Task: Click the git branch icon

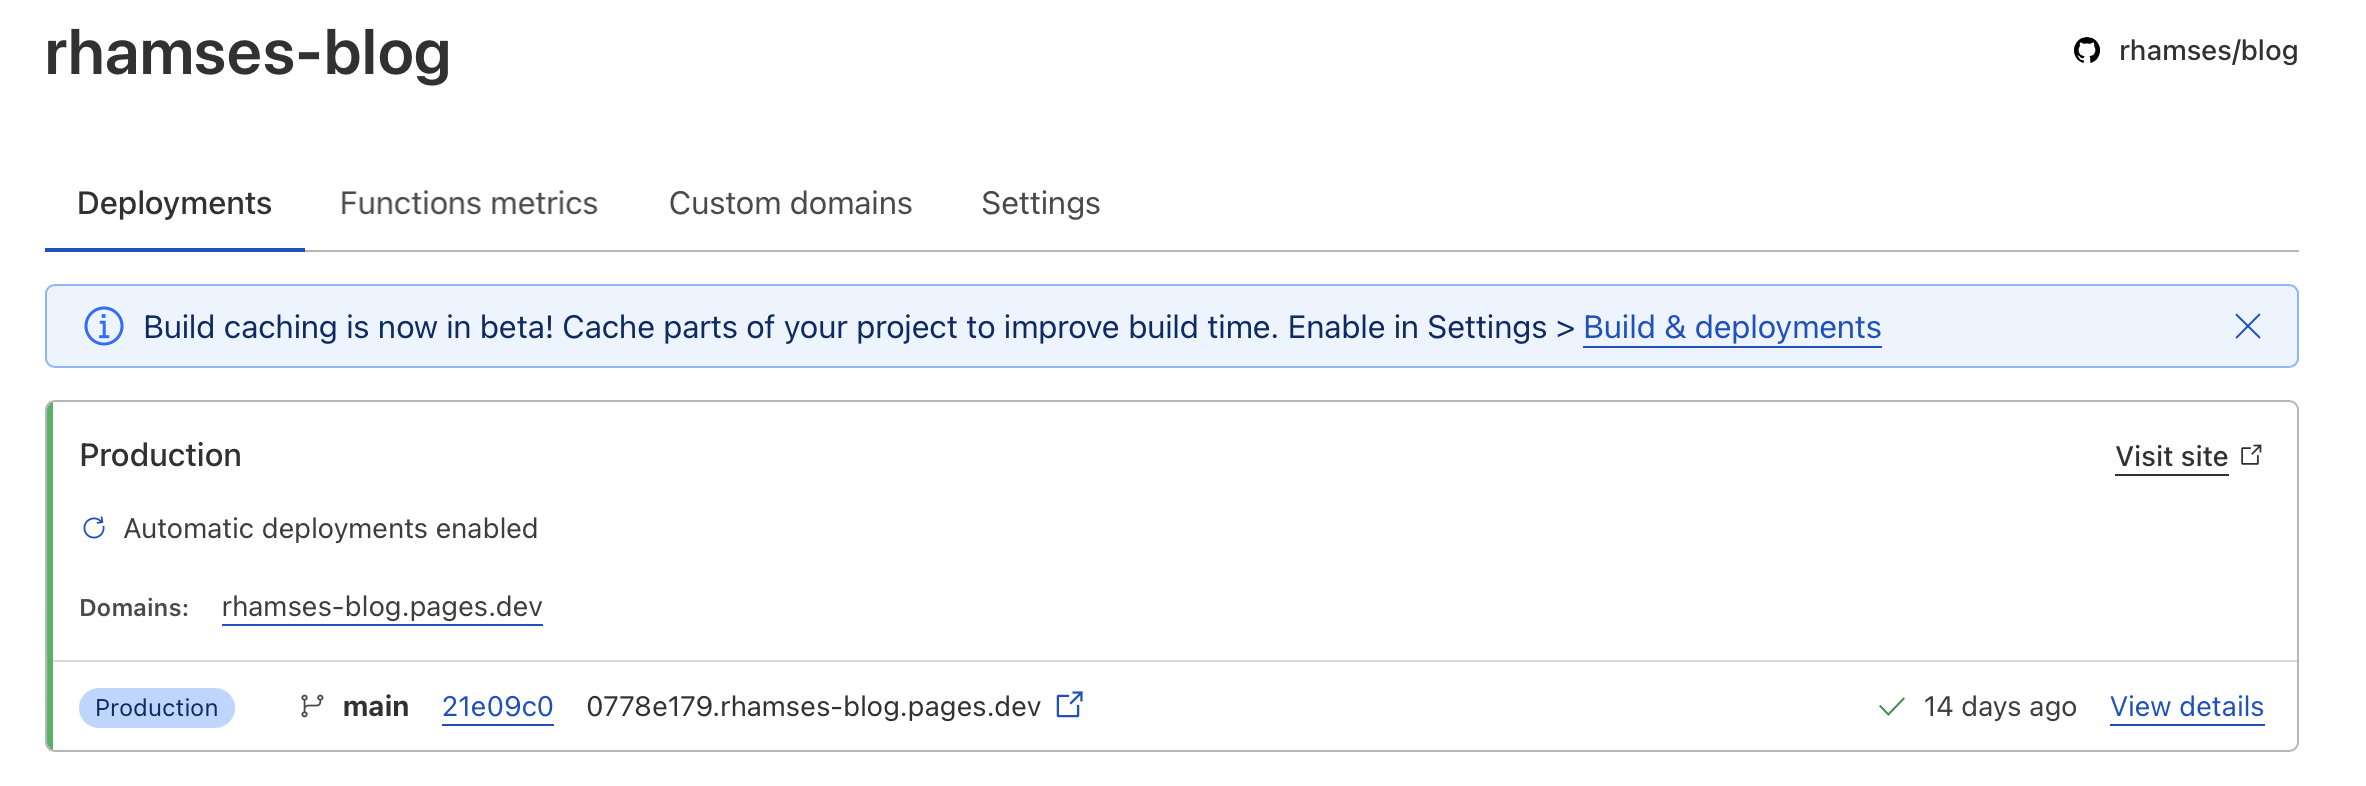Action: point(312,707)
